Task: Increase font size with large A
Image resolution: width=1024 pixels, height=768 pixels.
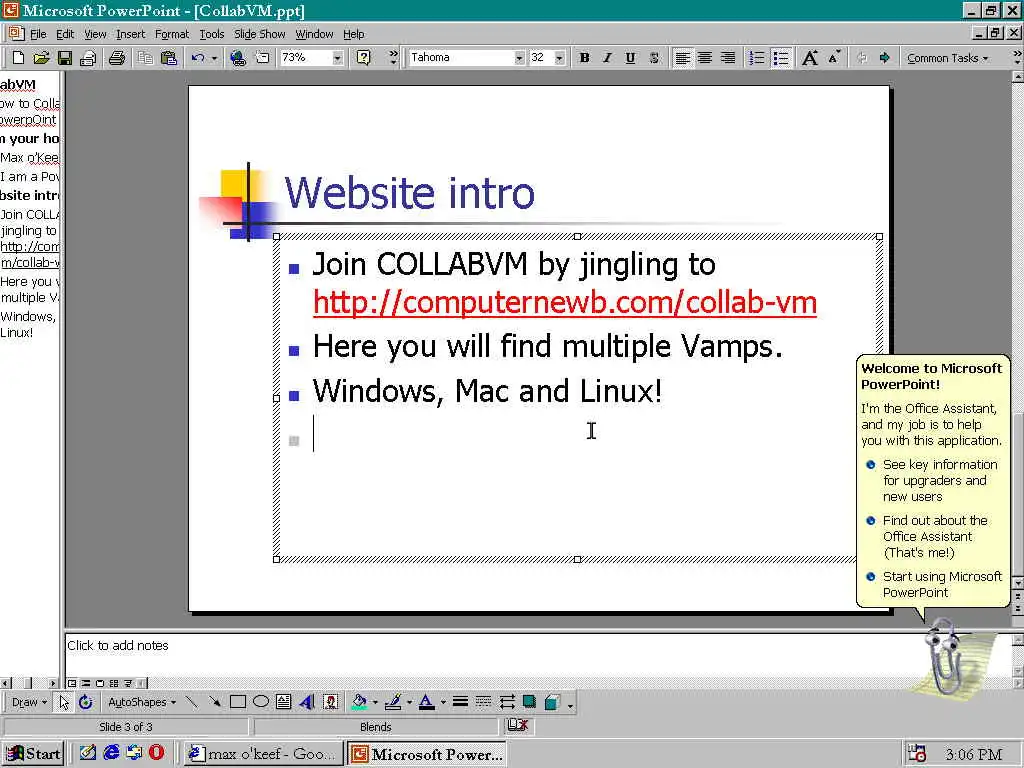Action: 810,58
